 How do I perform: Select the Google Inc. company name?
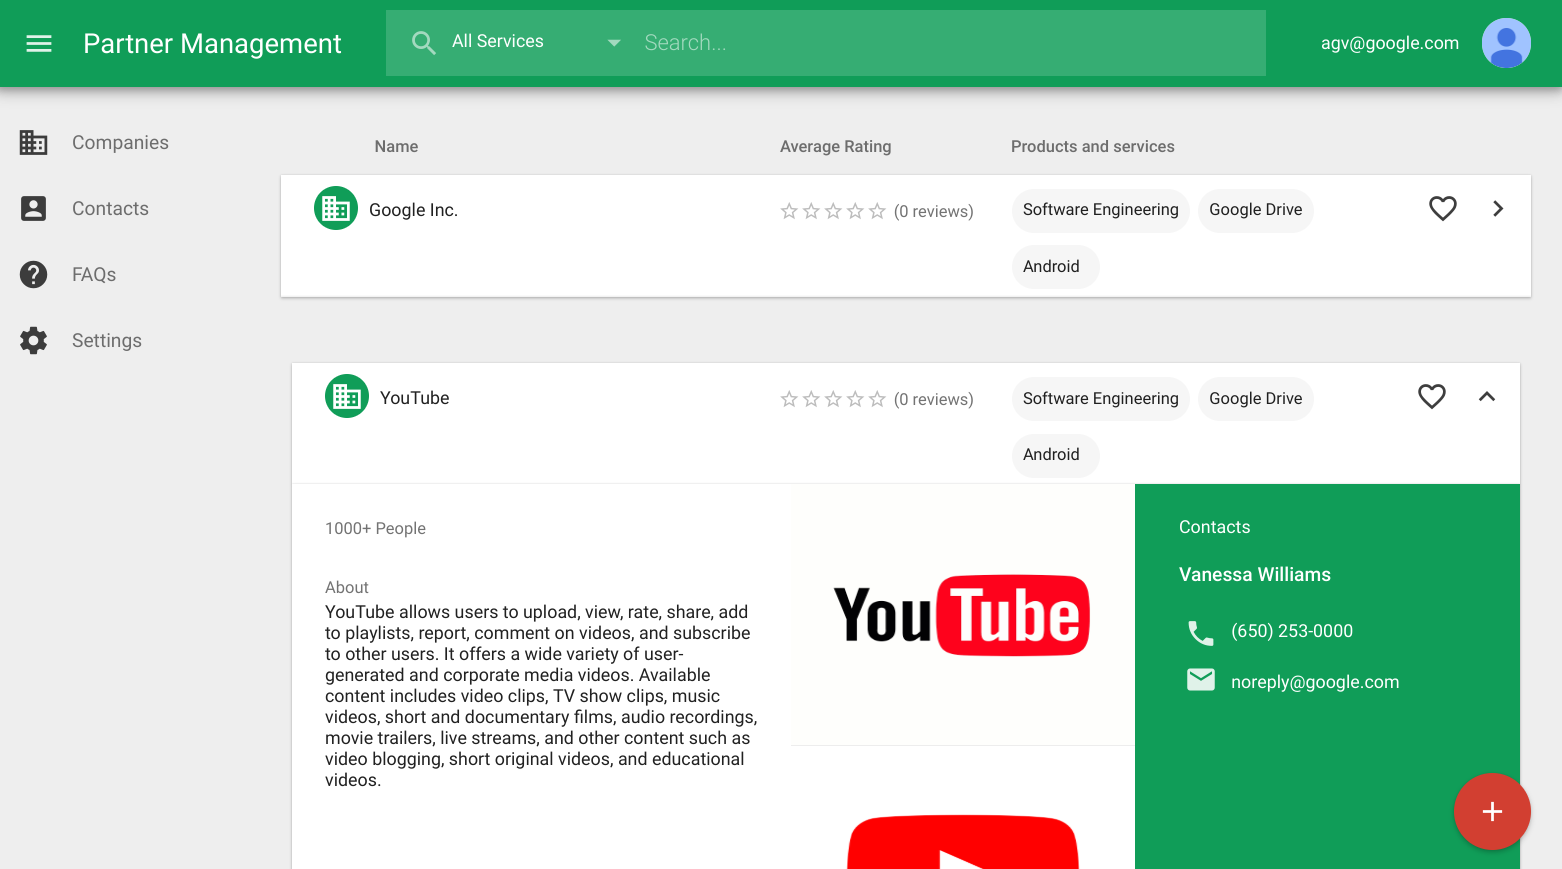click(413, 210)
